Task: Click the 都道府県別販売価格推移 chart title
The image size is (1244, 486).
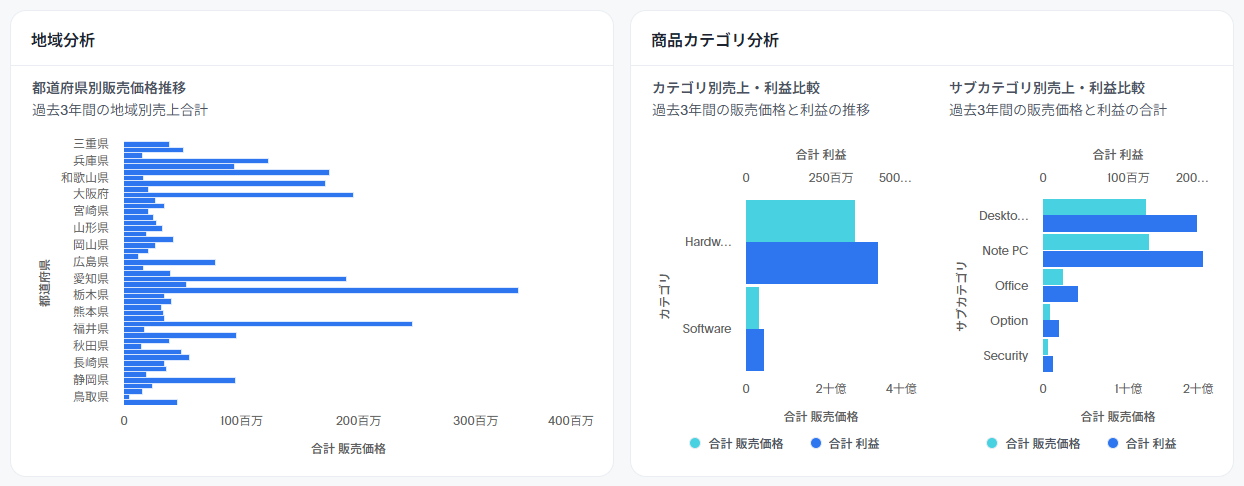Action: 109,88
